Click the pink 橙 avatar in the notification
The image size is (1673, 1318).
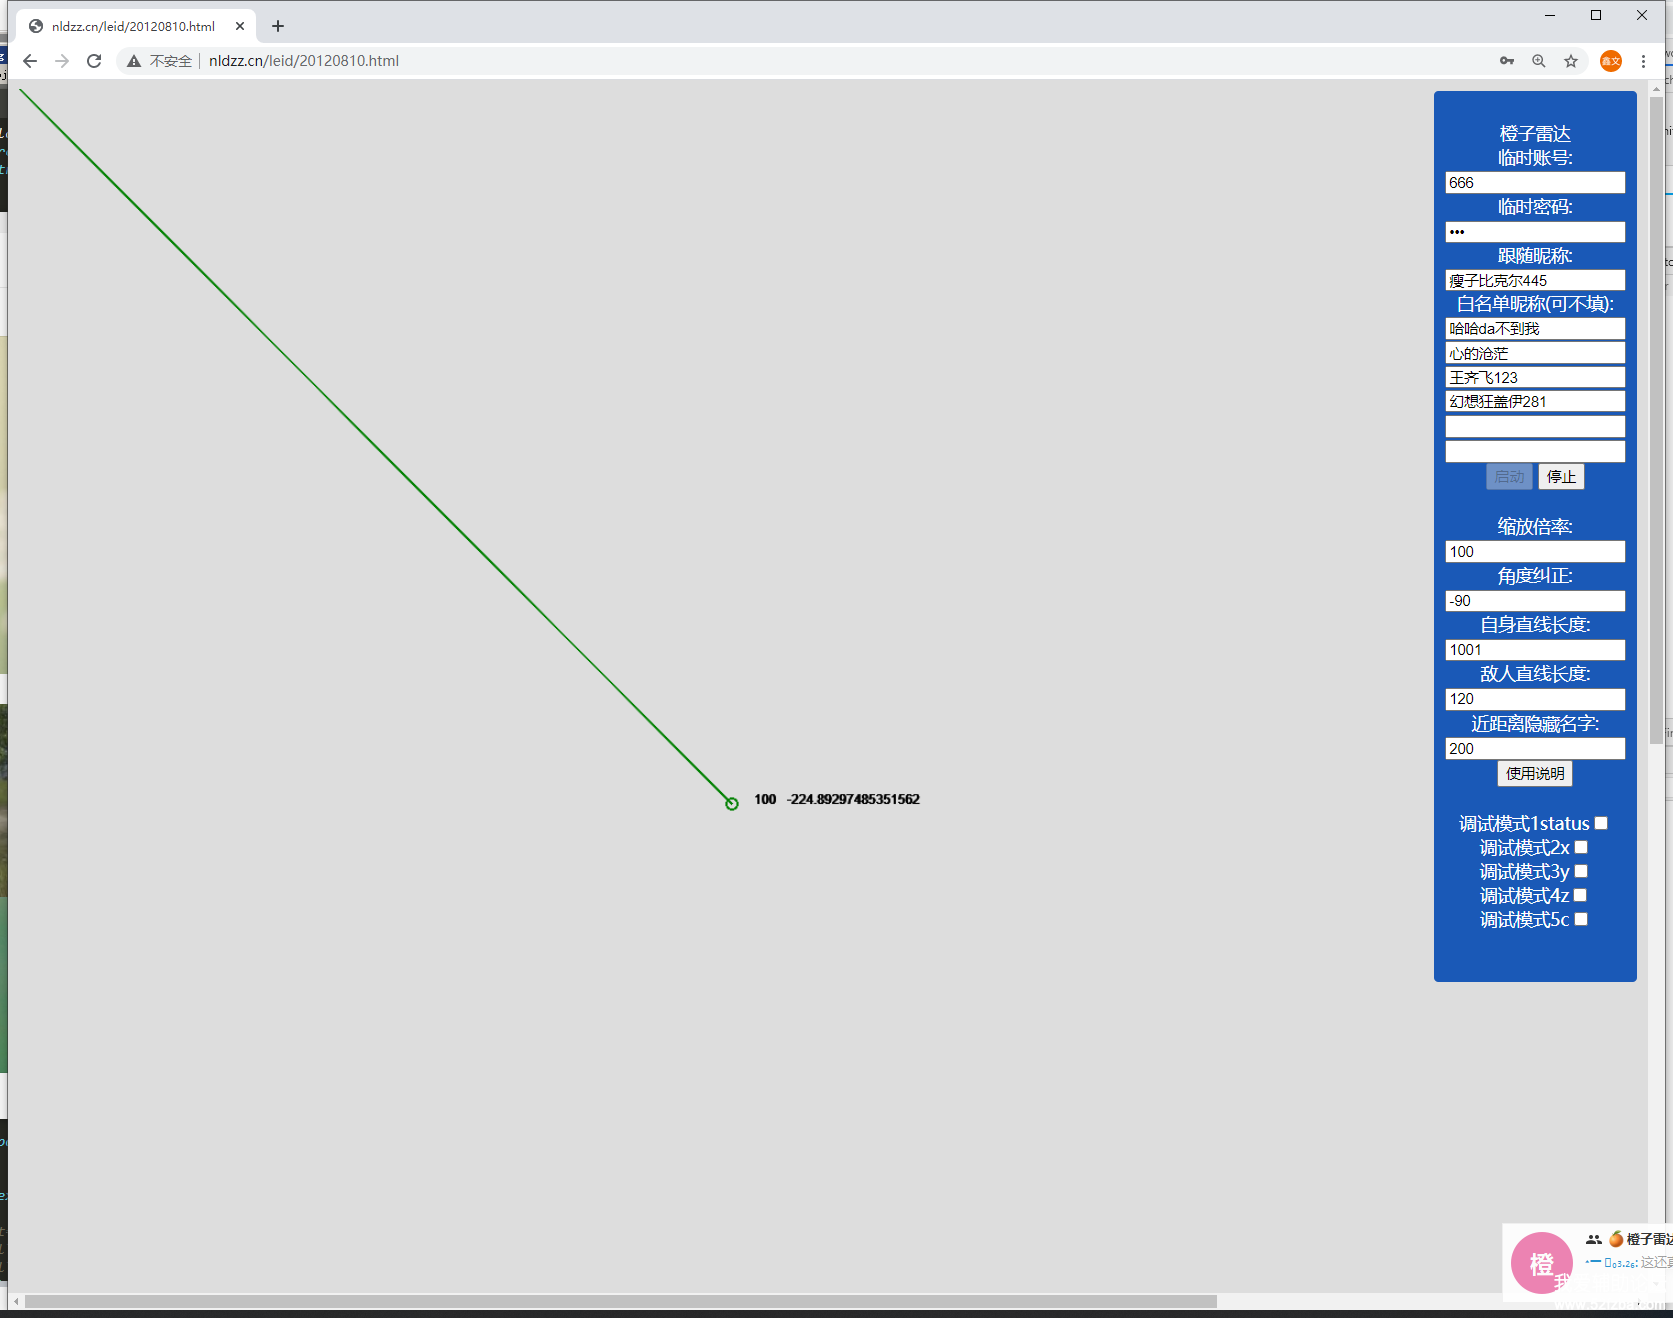pos(1541,1263)
